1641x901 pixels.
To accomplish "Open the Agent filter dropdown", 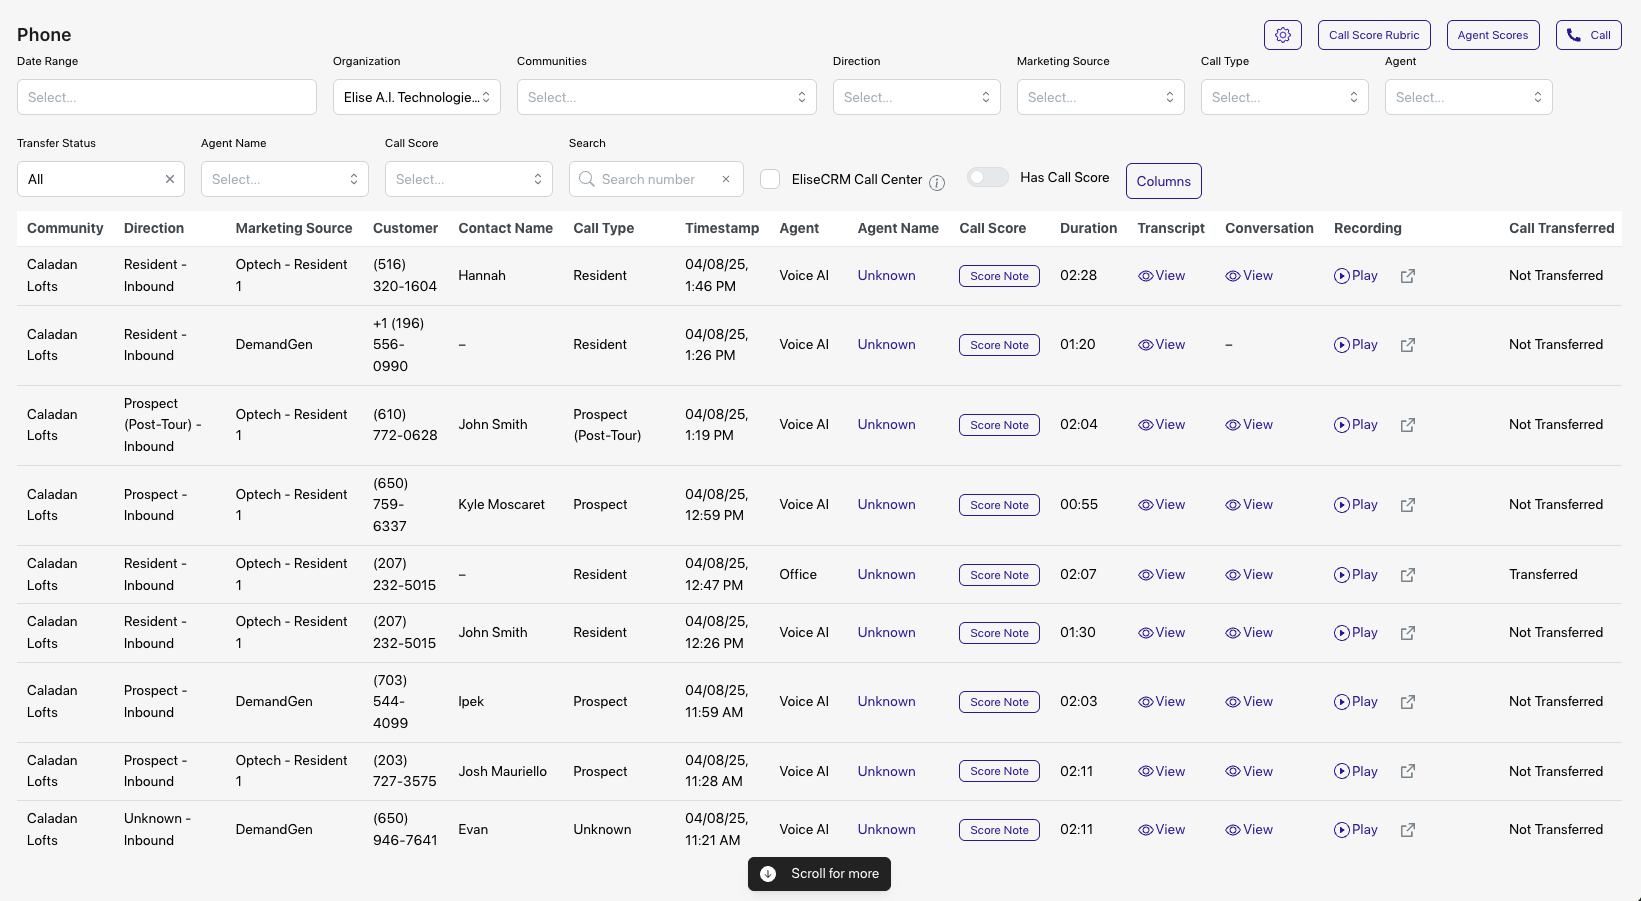I will click(x=1469, y=97).
